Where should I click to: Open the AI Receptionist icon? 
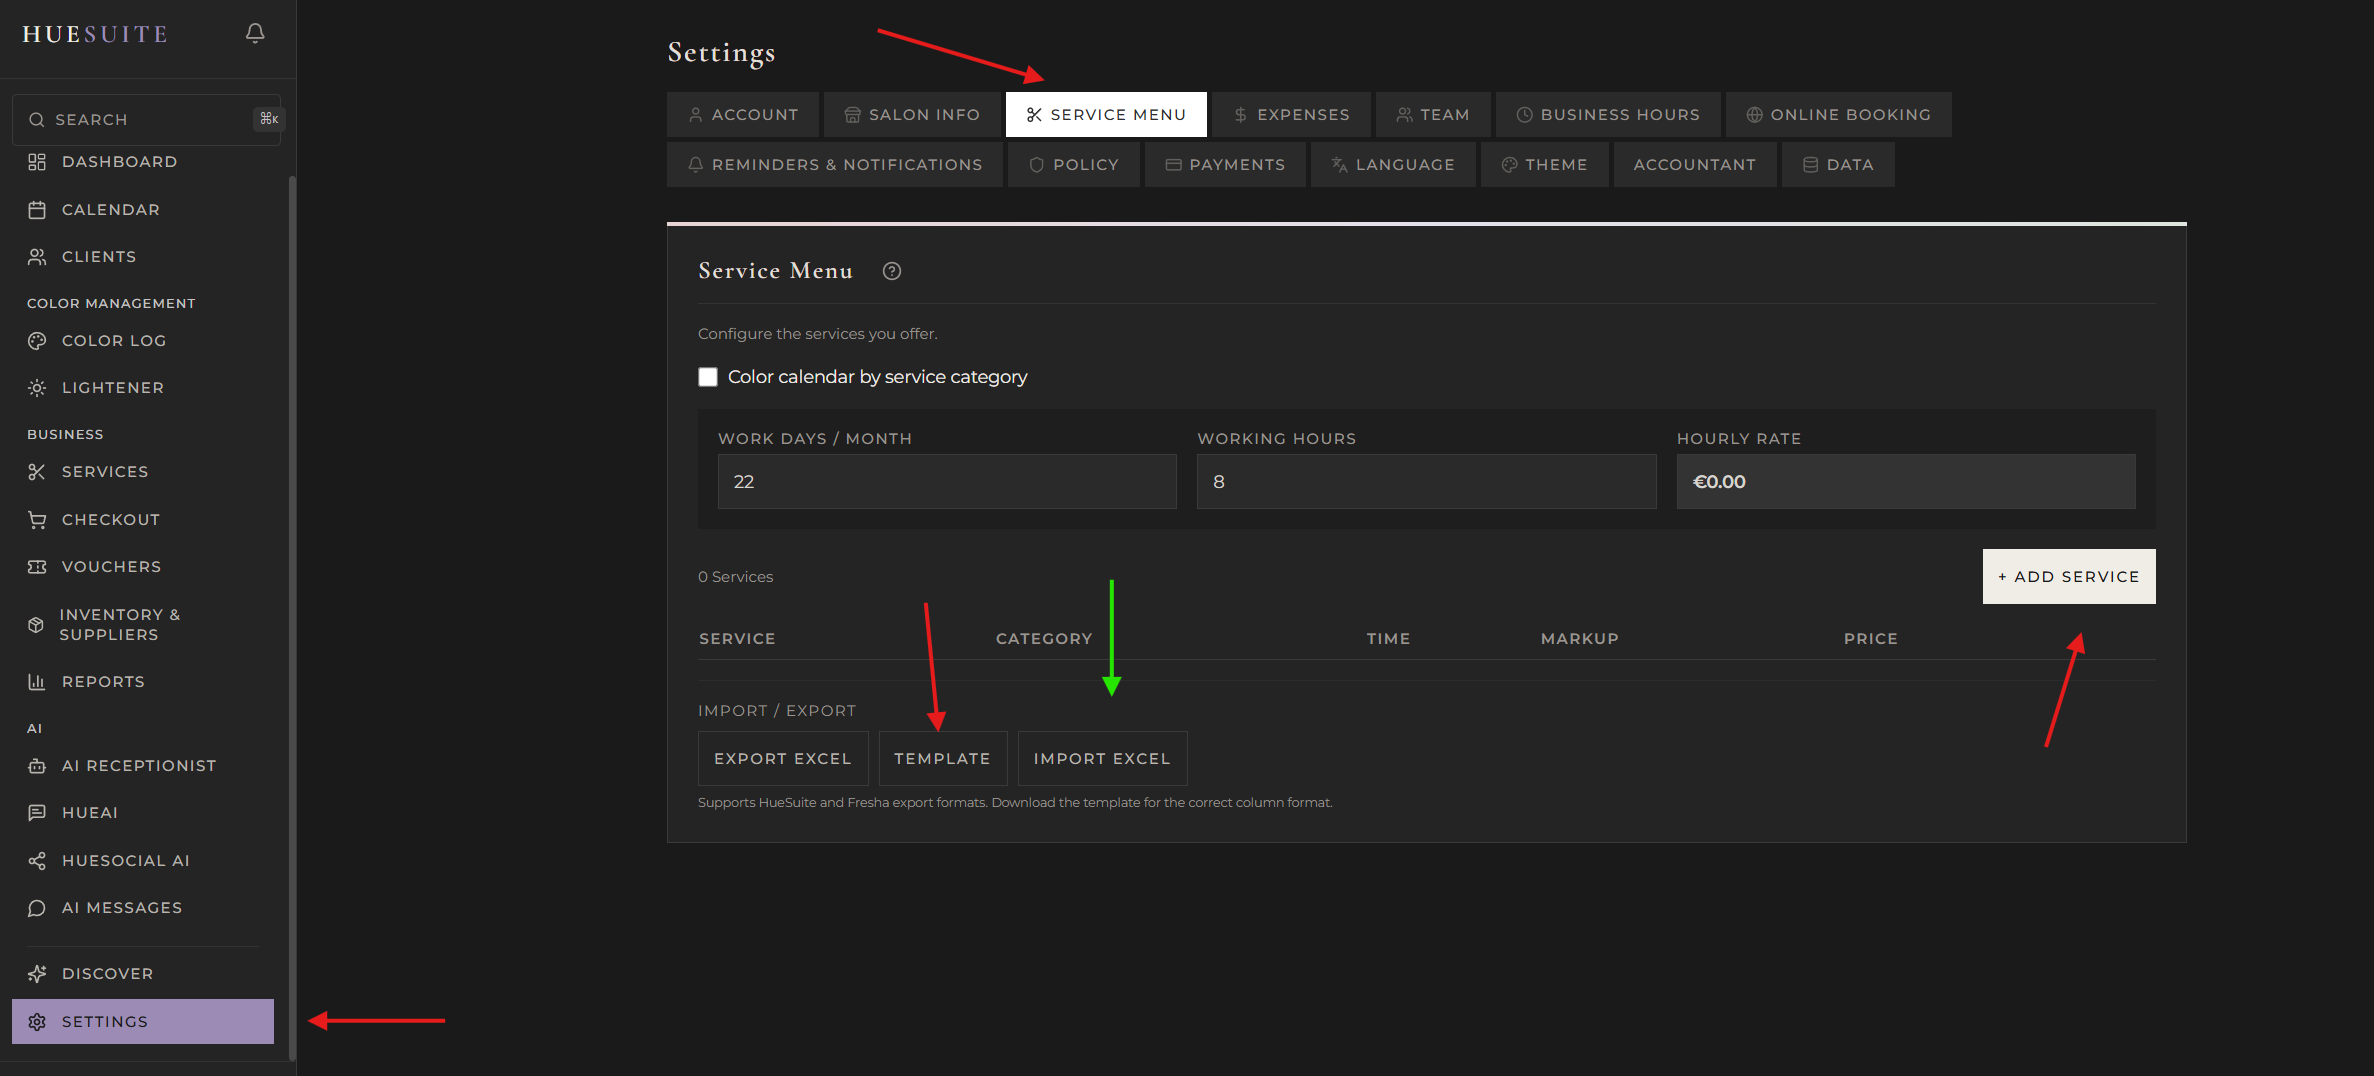click(37, 765)
